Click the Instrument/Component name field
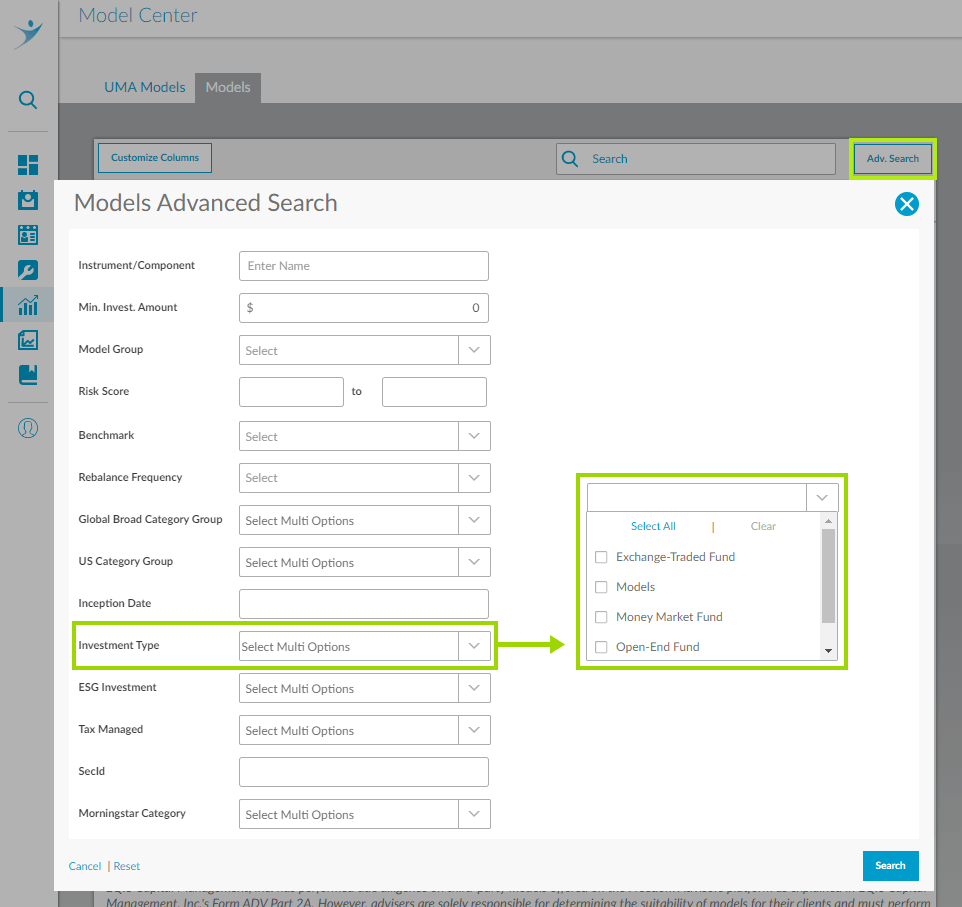Image resolution: width=962 pixels, height=907 pixels. (x=364, y=266)
